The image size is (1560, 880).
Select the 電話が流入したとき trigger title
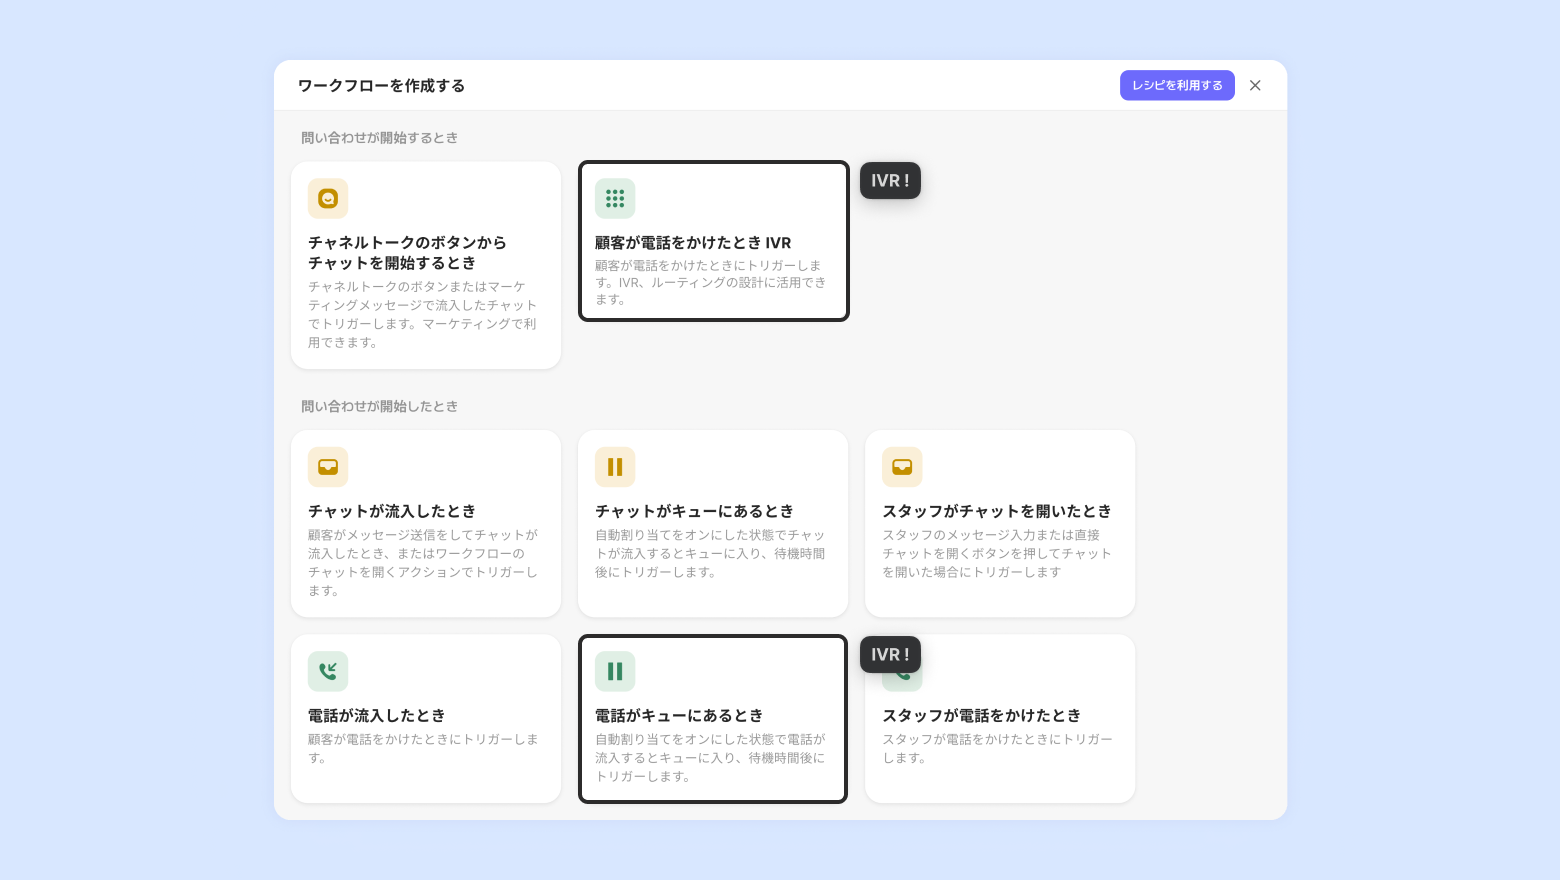[x=376, y=715]
